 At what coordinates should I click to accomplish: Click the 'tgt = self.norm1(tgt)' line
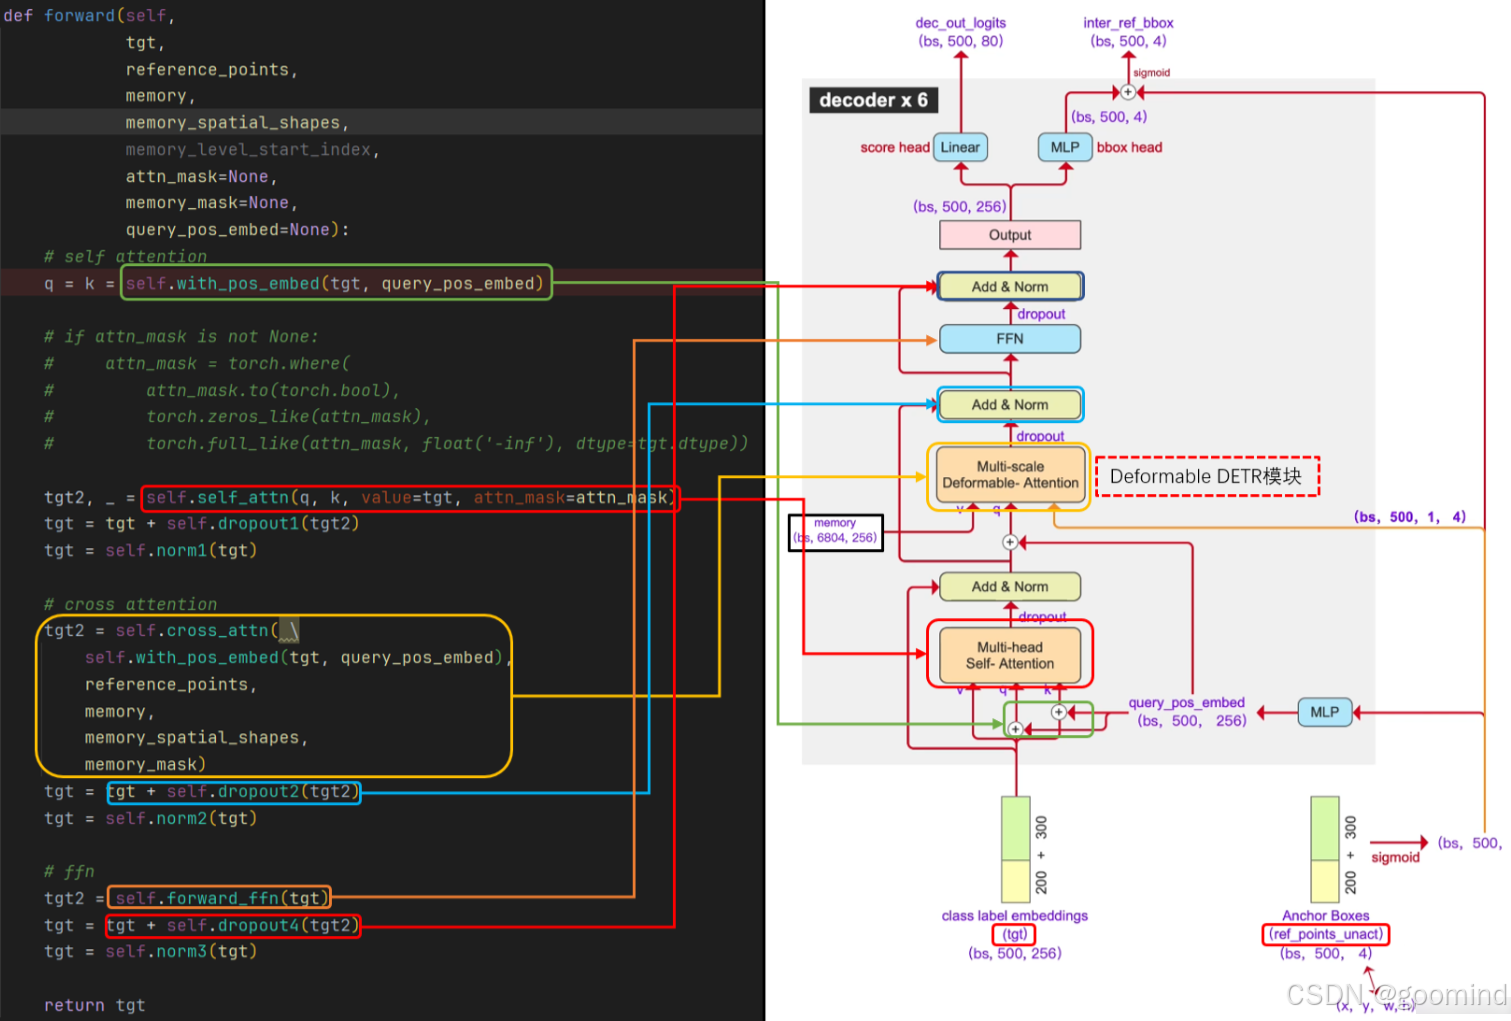click(150, 551)
